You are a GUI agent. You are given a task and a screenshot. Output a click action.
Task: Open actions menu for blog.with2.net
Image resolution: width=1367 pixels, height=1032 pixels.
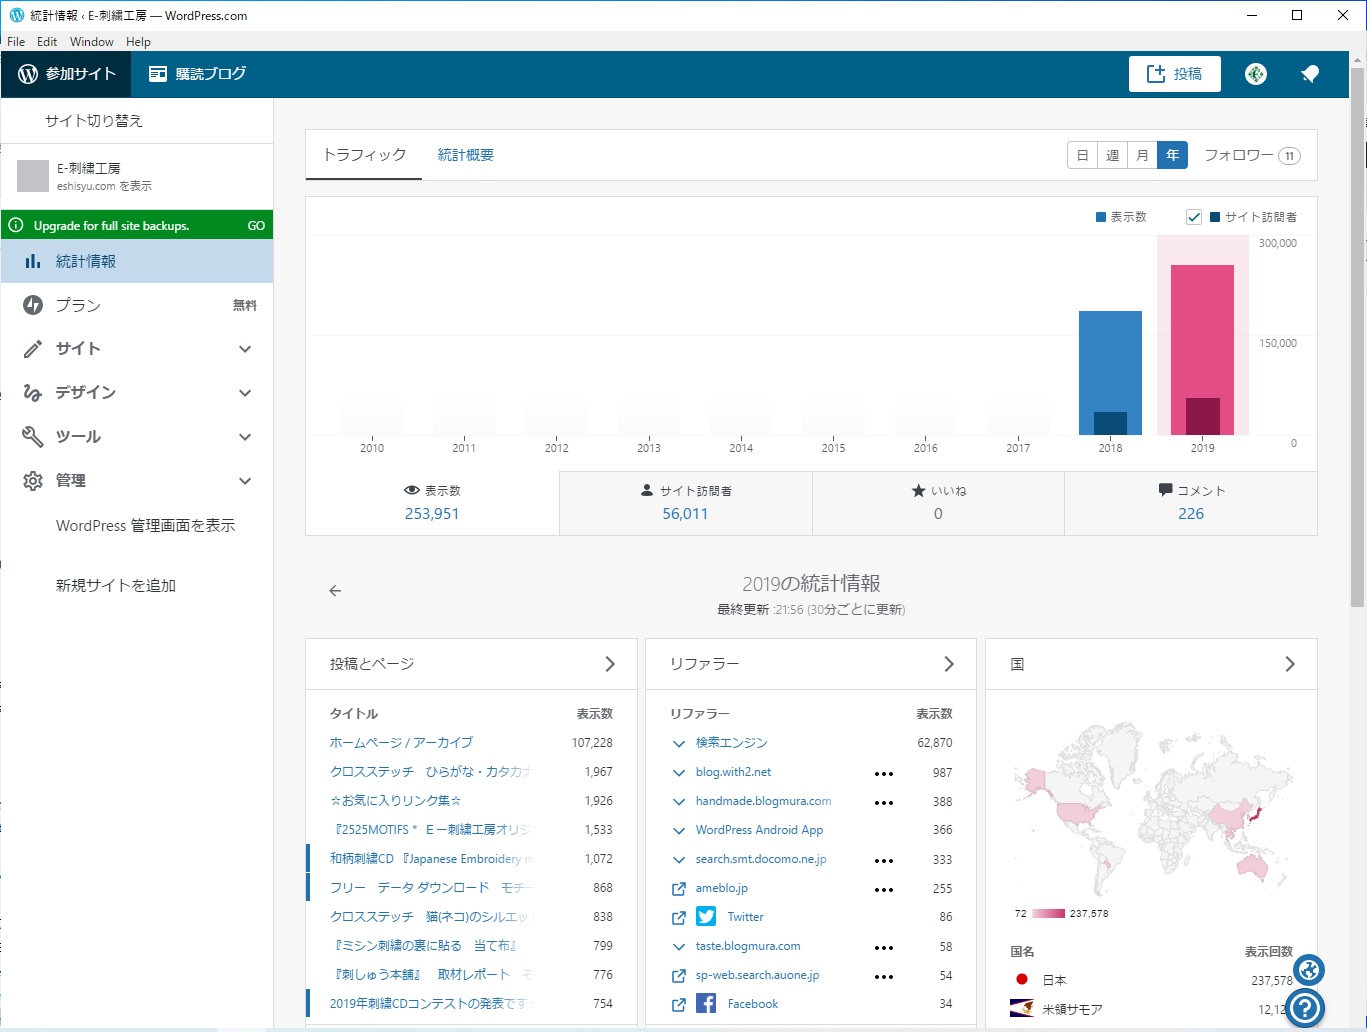point(884,773)
